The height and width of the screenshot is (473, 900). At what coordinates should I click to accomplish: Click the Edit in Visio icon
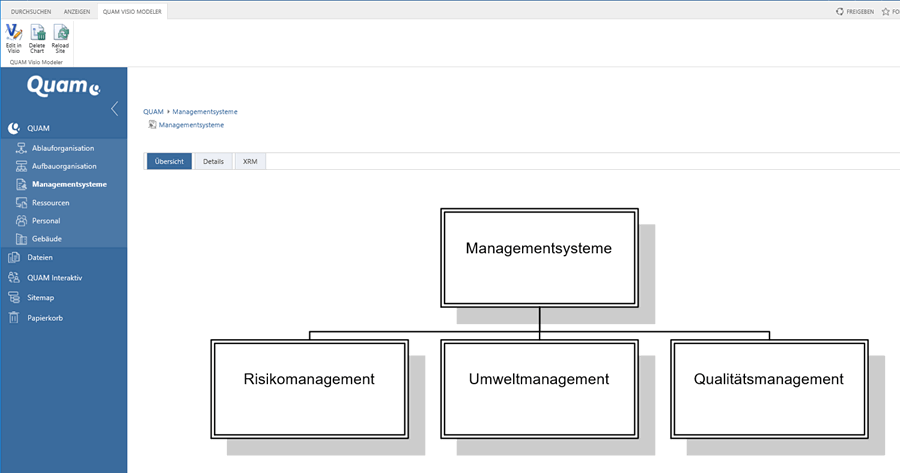tap(13, 33)
